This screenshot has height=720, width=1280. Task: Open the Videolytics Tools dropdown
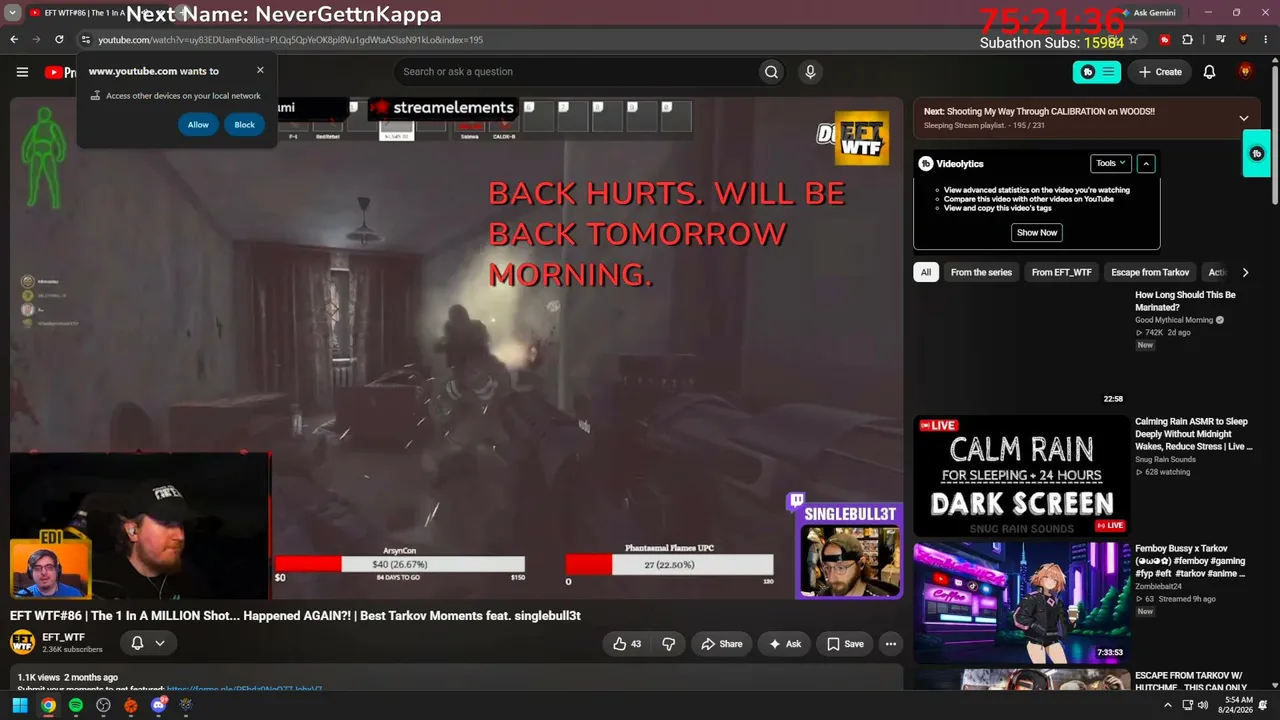tap(1110, 163)
